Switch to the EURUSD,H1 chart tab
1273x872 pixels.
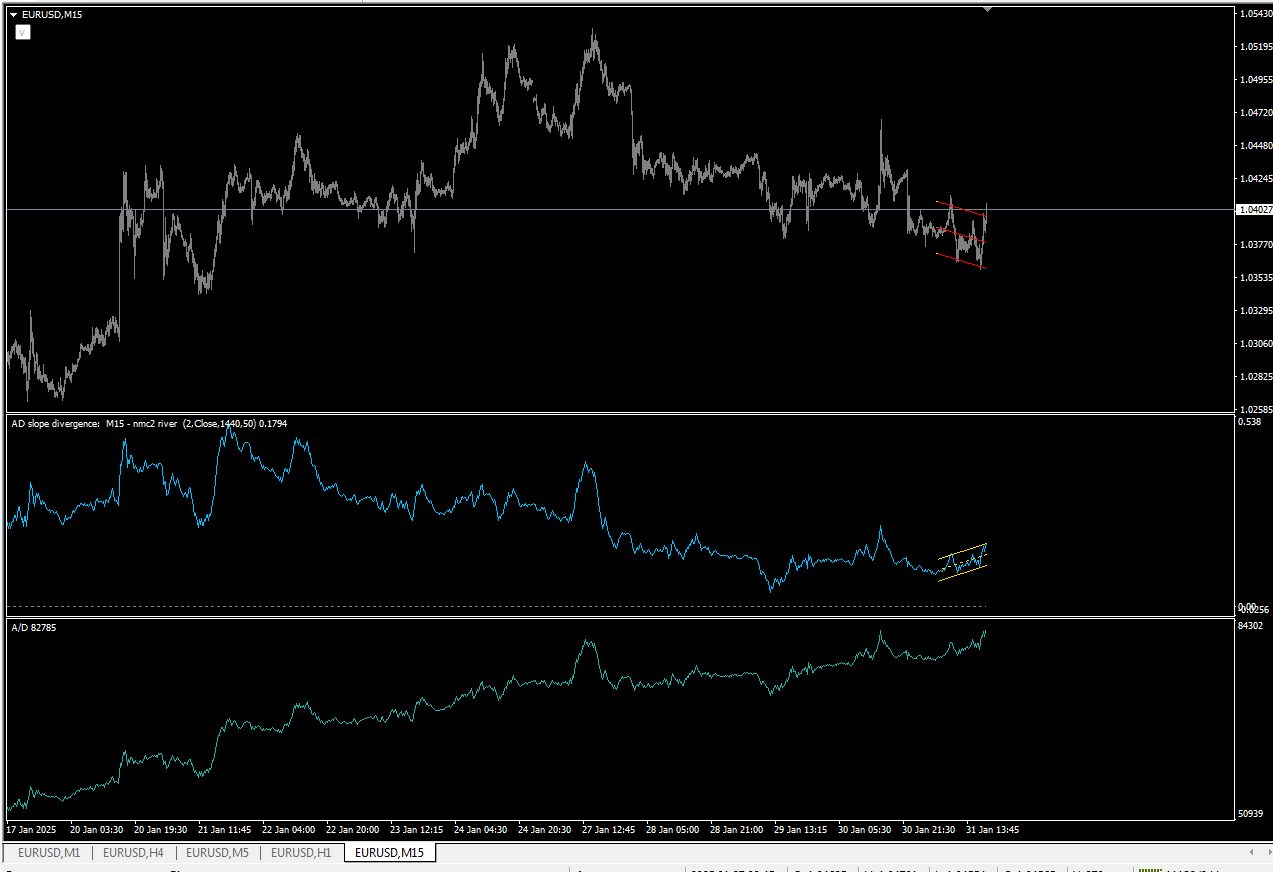click(x=301, y=853)
